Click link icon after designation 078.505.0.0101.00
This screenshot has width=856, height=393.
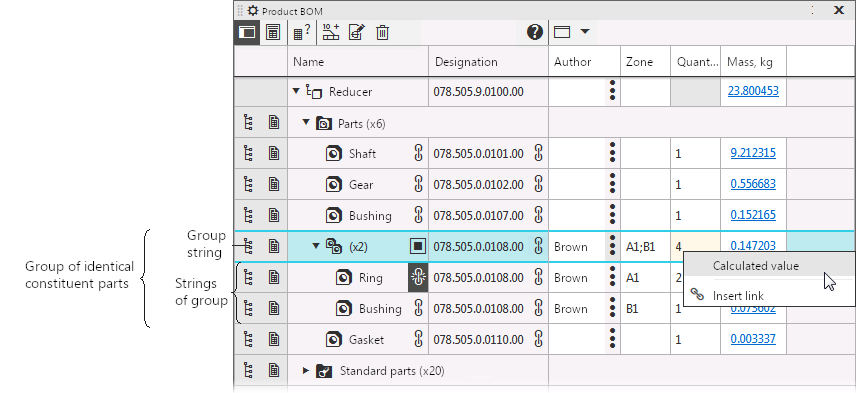pos(538,153)
